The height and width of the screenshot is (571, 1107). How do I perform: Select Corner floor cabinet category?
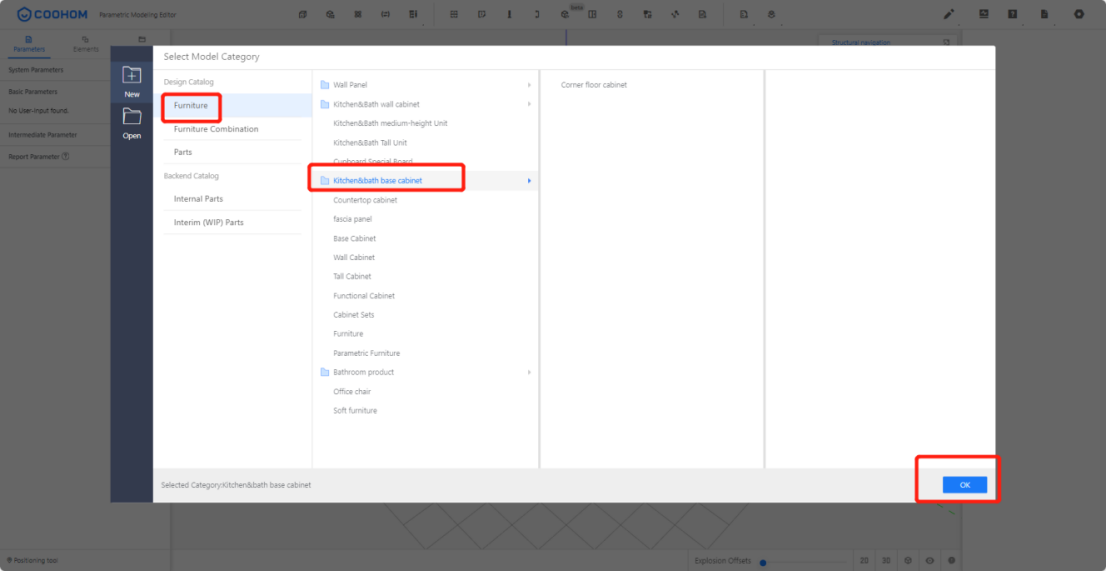pos(594,85)
